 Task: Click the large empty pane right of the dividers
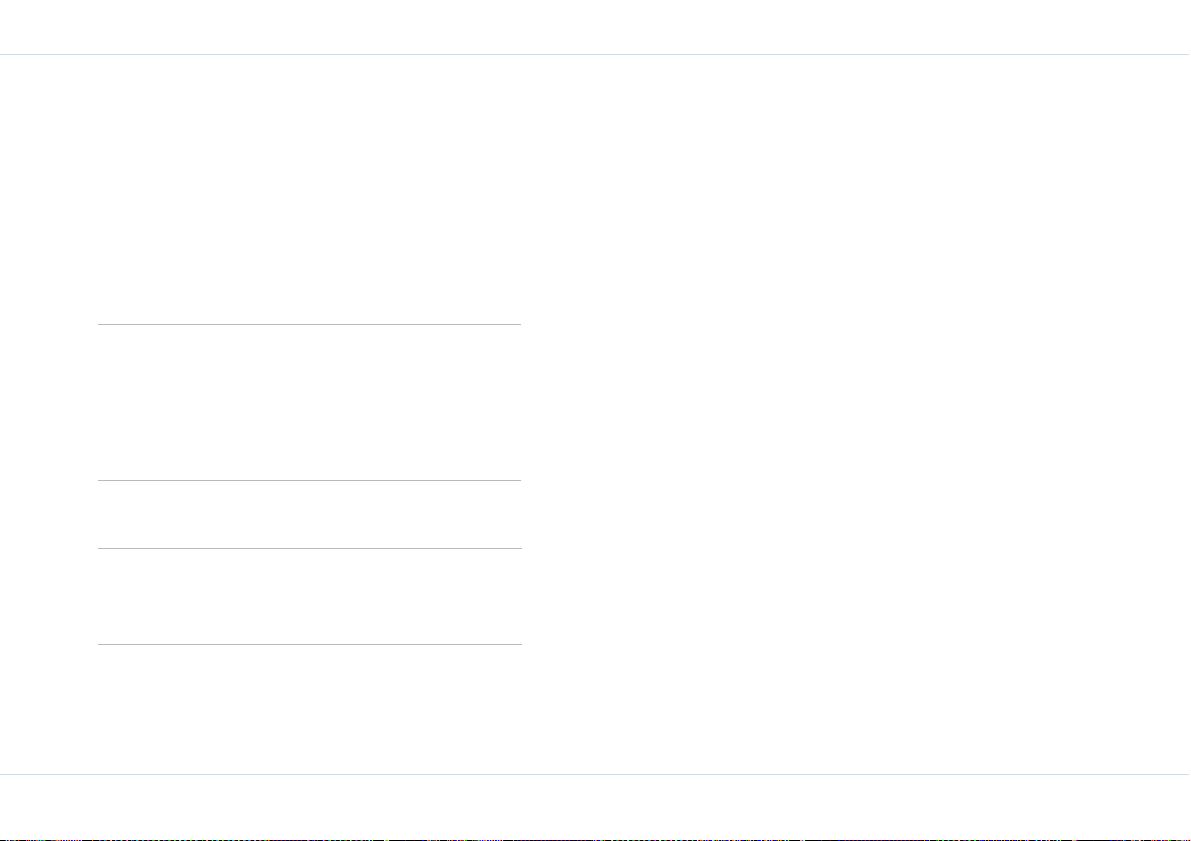(x=856, y=415)
